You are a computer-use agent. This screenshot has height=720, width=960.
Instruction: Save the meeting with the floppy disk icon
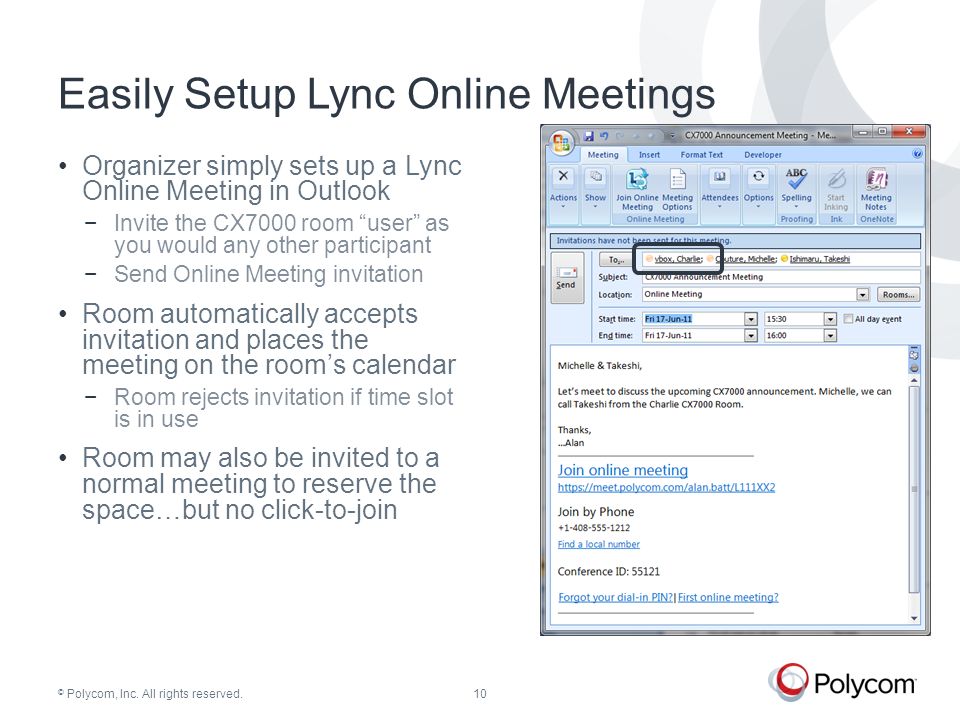tap(588, 136)
